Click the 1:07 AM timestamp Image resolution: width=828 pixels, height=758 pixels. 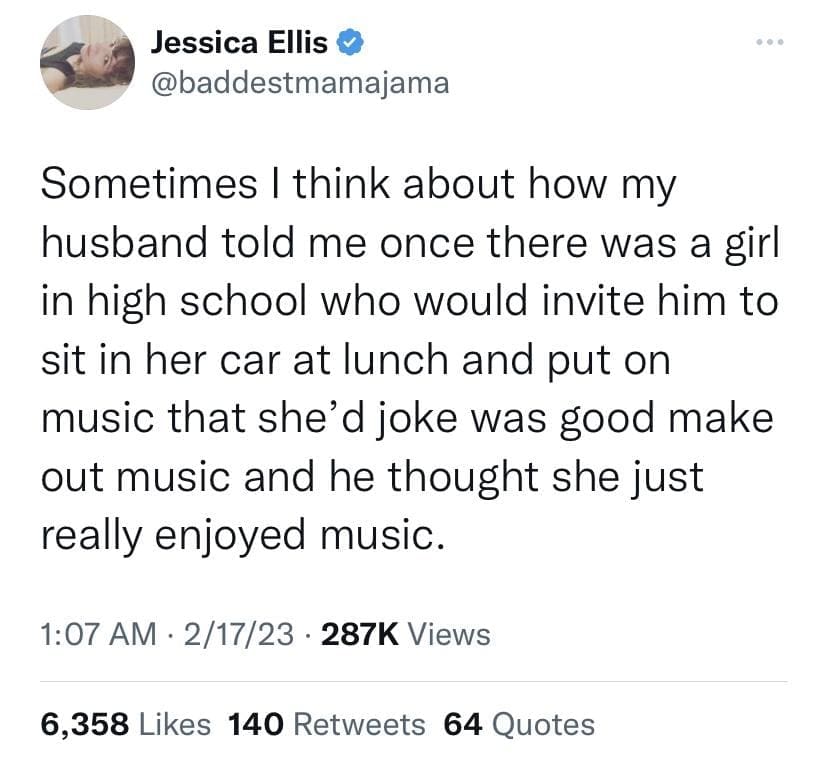coord(99,633)
